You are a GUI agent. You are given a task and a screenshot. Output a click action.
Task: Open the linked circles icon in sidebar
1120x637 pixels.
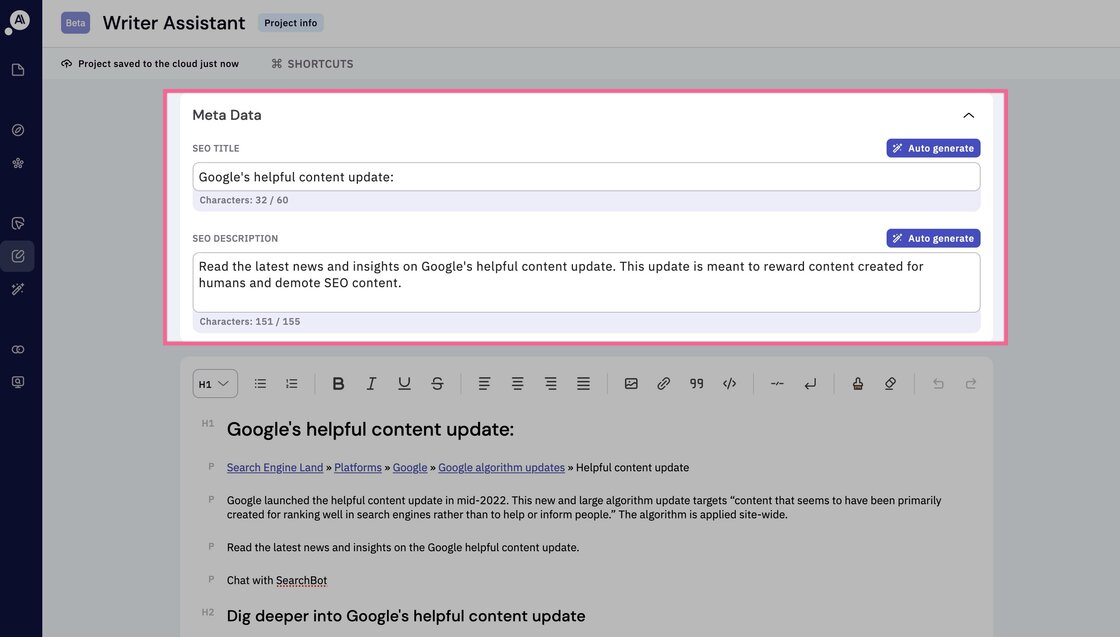(x=18, y=349)
